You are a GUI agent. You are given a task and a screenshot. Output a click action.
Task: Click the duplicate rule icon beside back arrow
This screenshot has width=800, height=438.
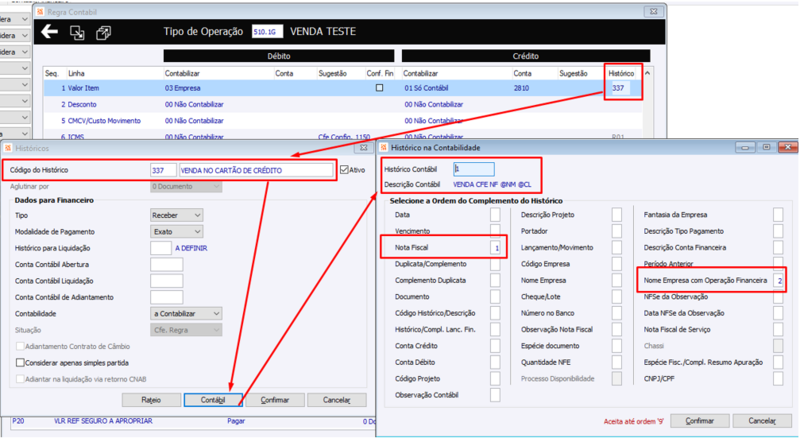point(77,33)
